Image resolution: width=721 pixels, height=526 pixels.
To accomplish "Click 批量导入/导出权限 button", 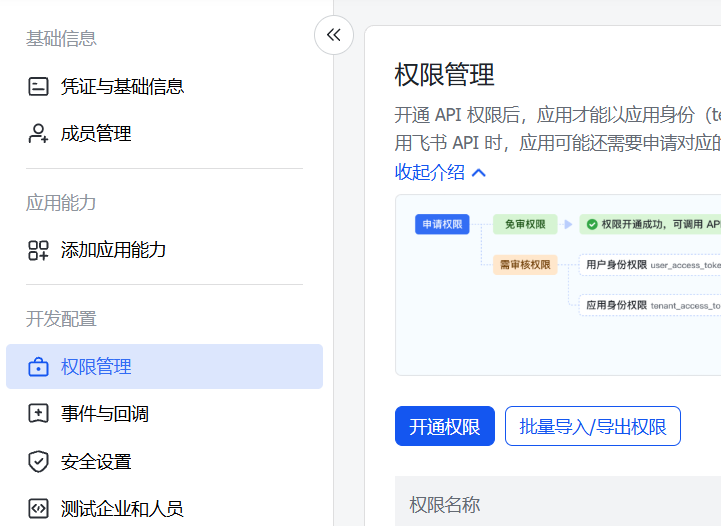I will click(593, 426).
